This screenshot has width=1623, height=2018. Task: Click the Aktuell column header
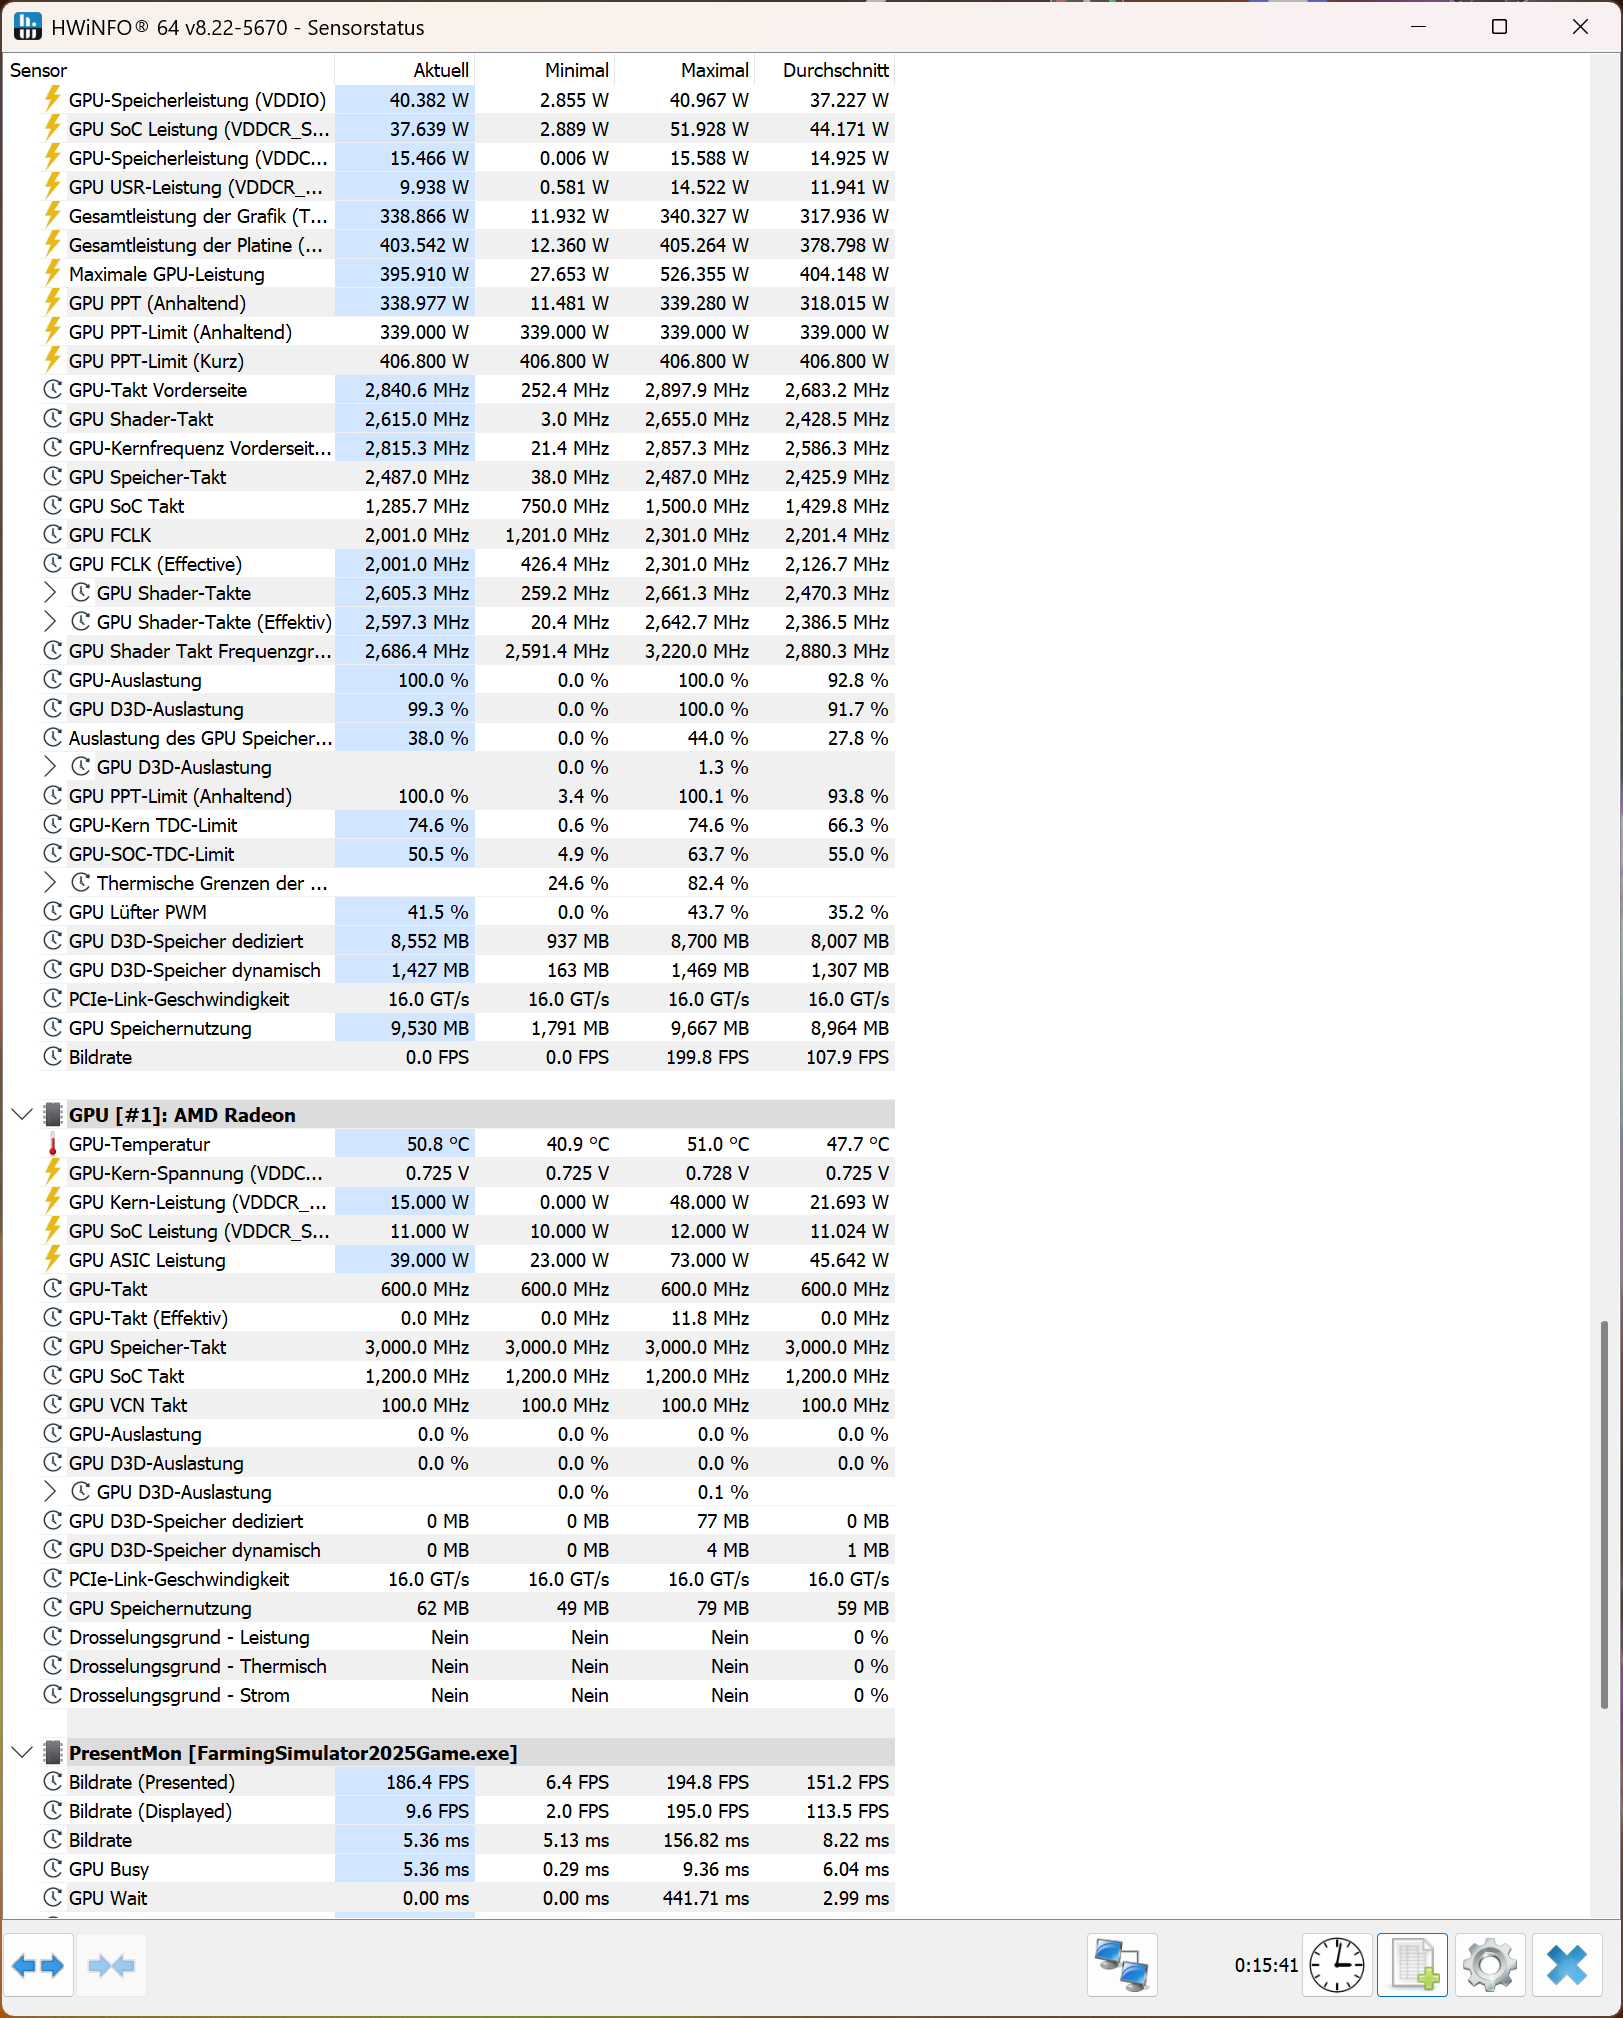tap(404, 70)
